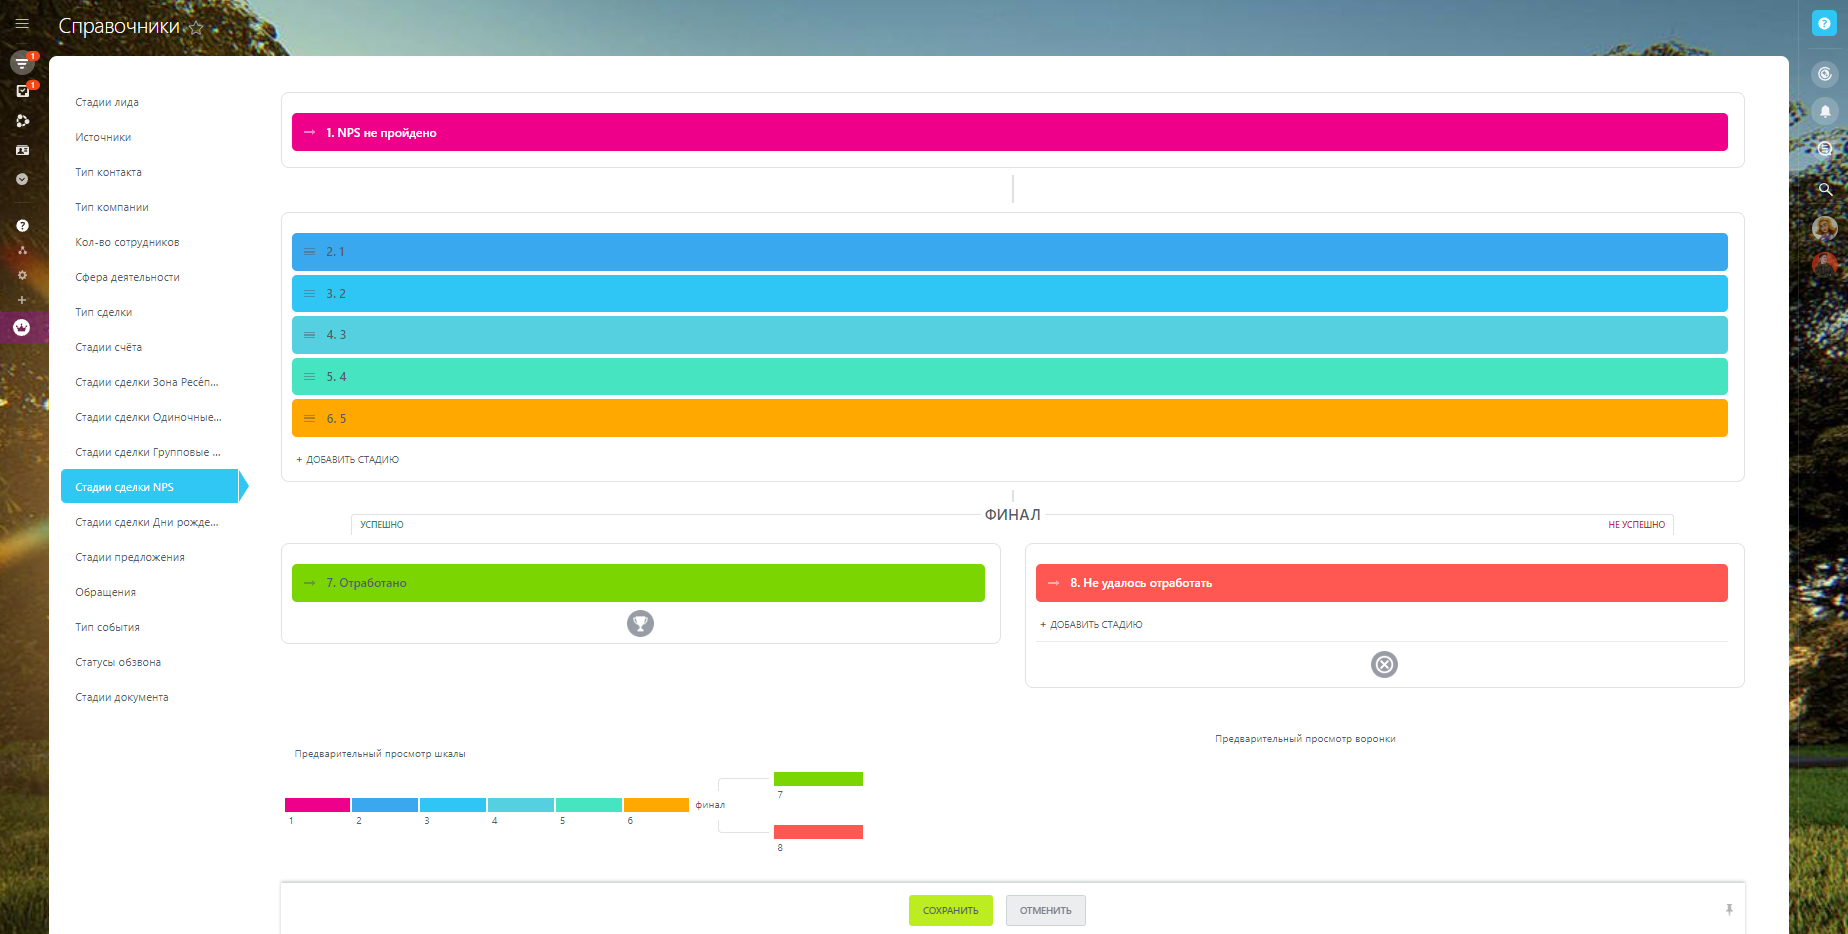Open search magnifier in right panel
Viewport: 1848px width, 934px height.
pos(1825,189)
